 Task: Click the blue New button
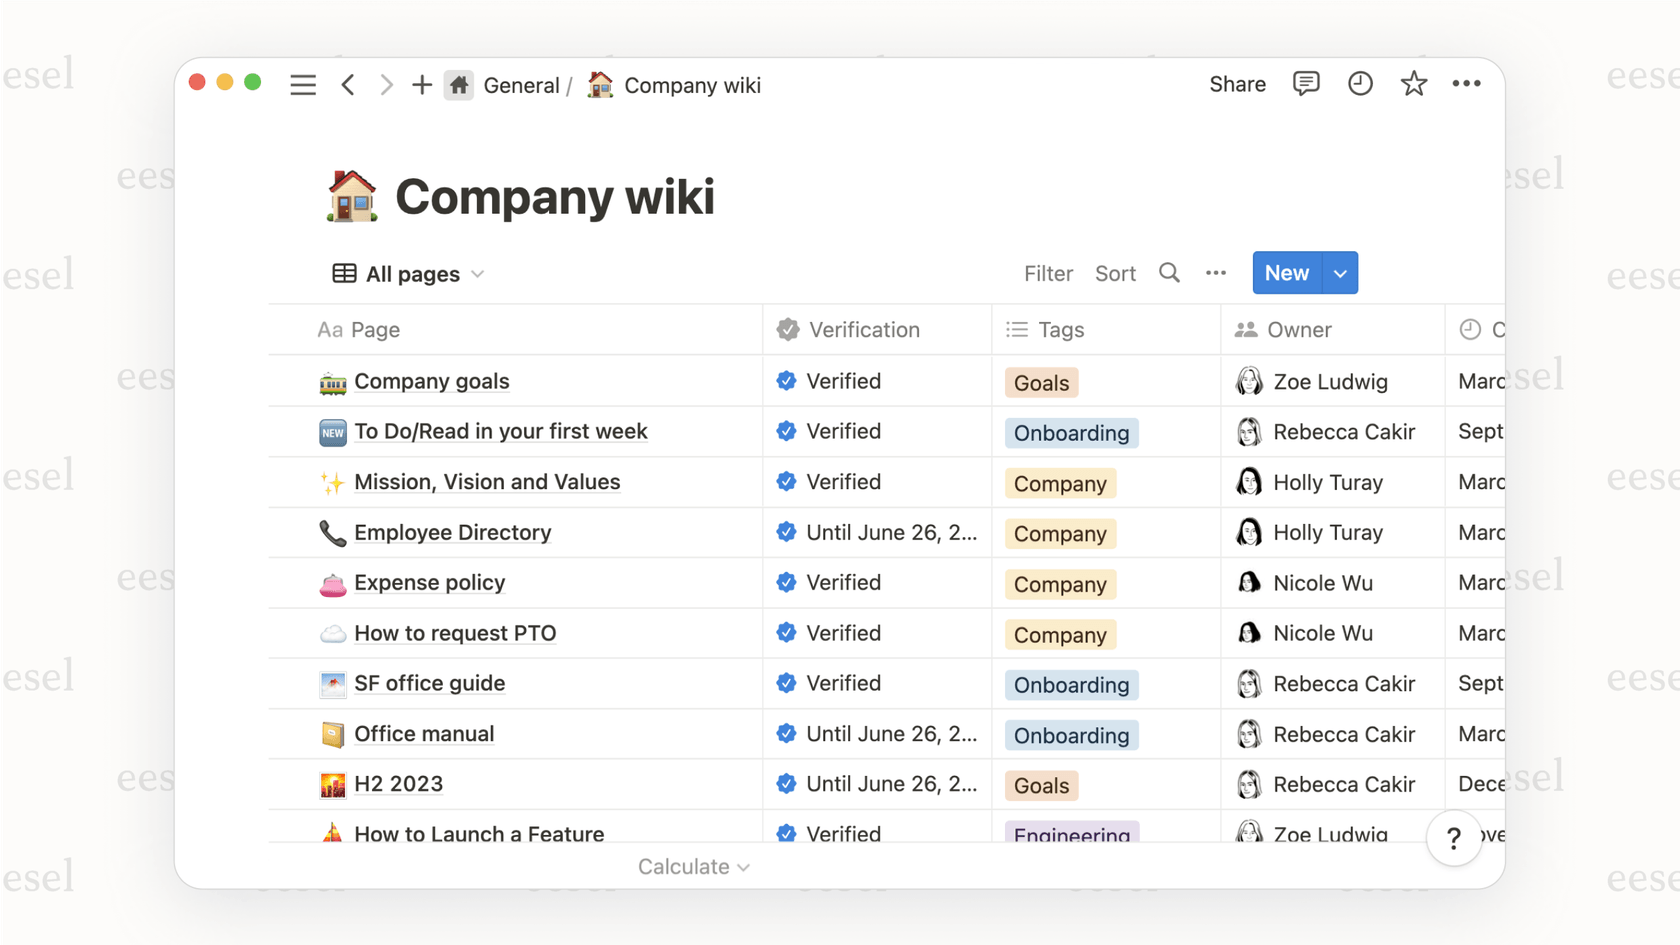[1286, 273]
